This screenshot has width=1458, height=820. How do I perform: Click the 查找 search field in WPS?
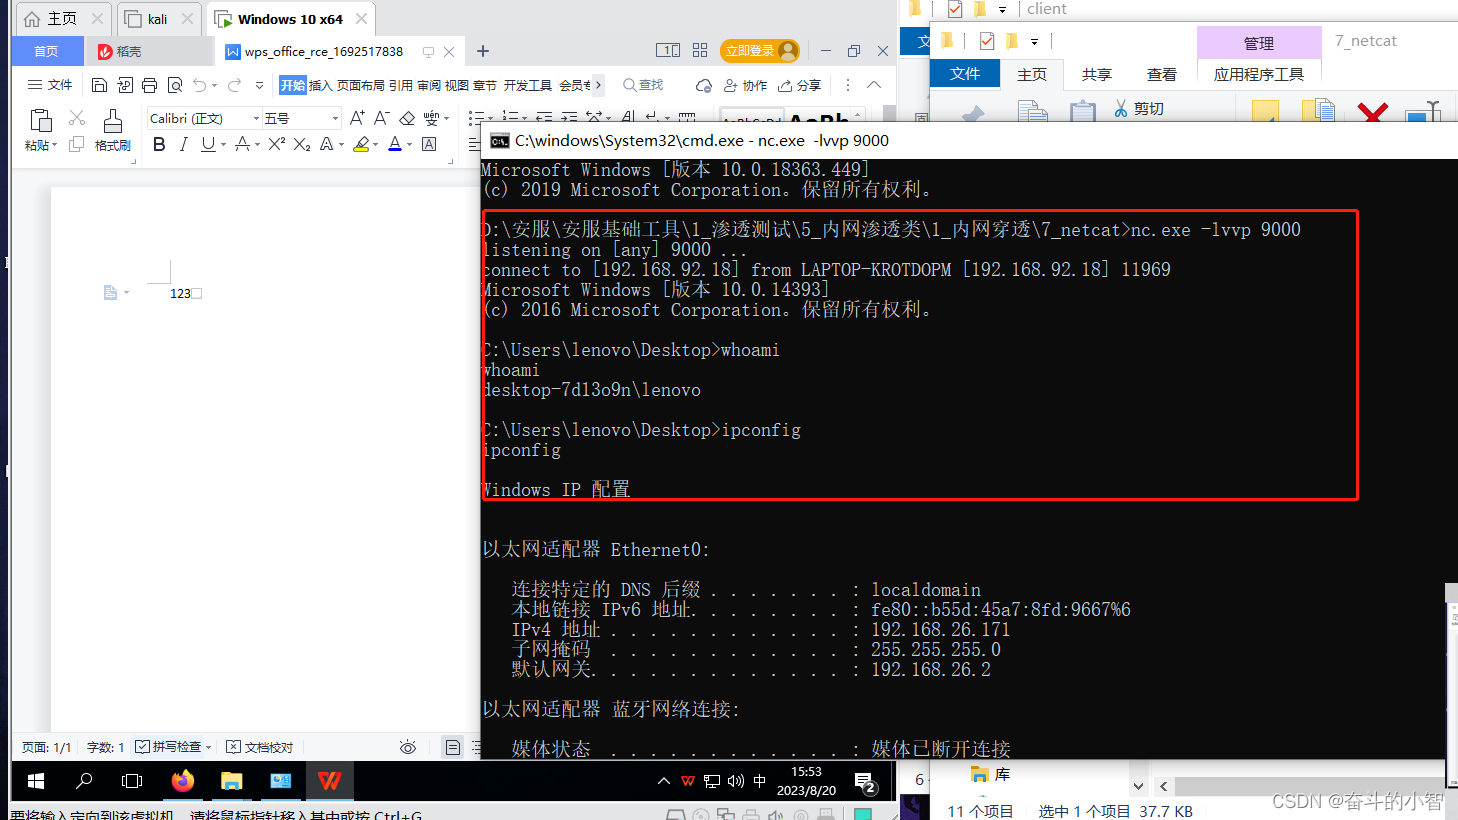(x=643, y=85)
